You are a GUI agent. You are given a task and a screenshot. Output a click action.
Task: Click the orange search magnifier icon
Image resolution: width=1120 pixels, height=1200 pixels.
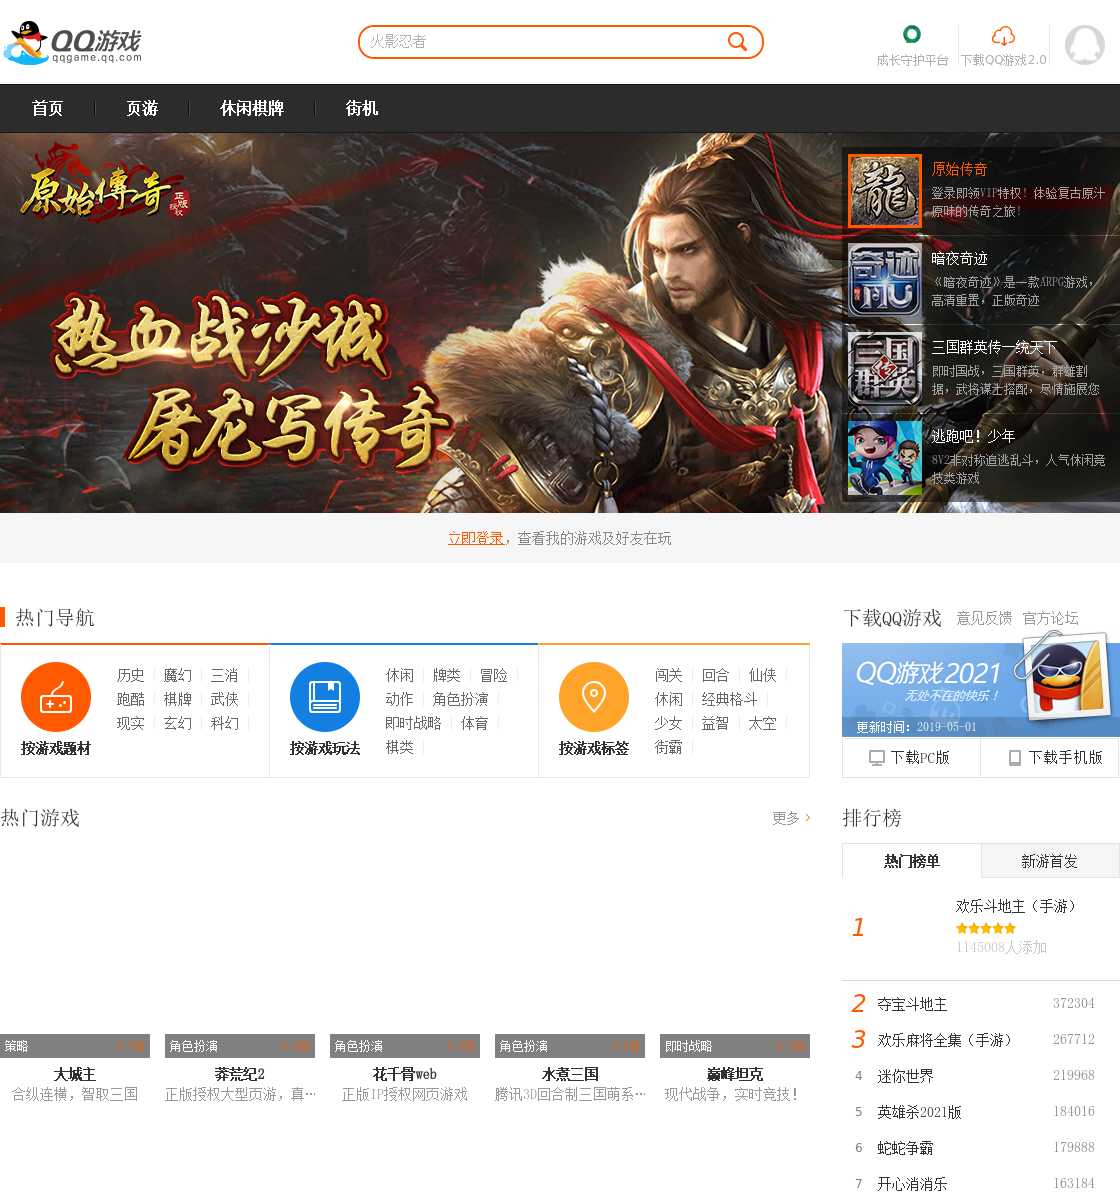click(737, 41)
